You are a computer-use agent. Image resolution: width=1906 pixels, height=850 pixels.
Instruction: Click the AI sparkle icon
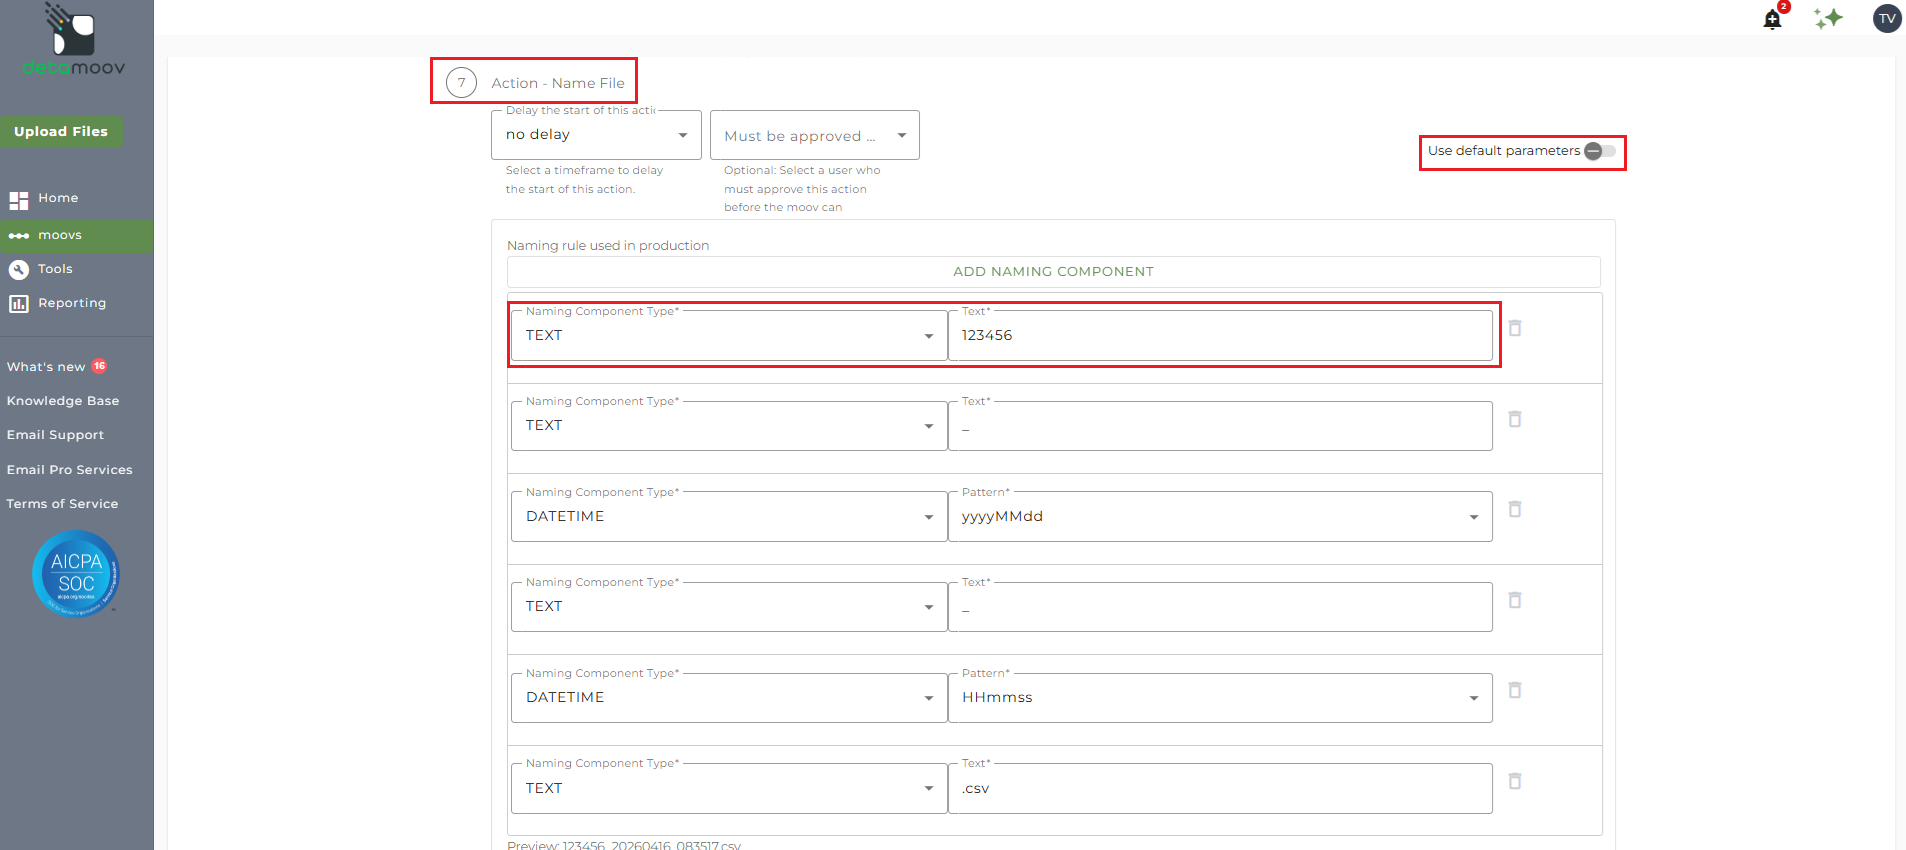[1828, 18]
